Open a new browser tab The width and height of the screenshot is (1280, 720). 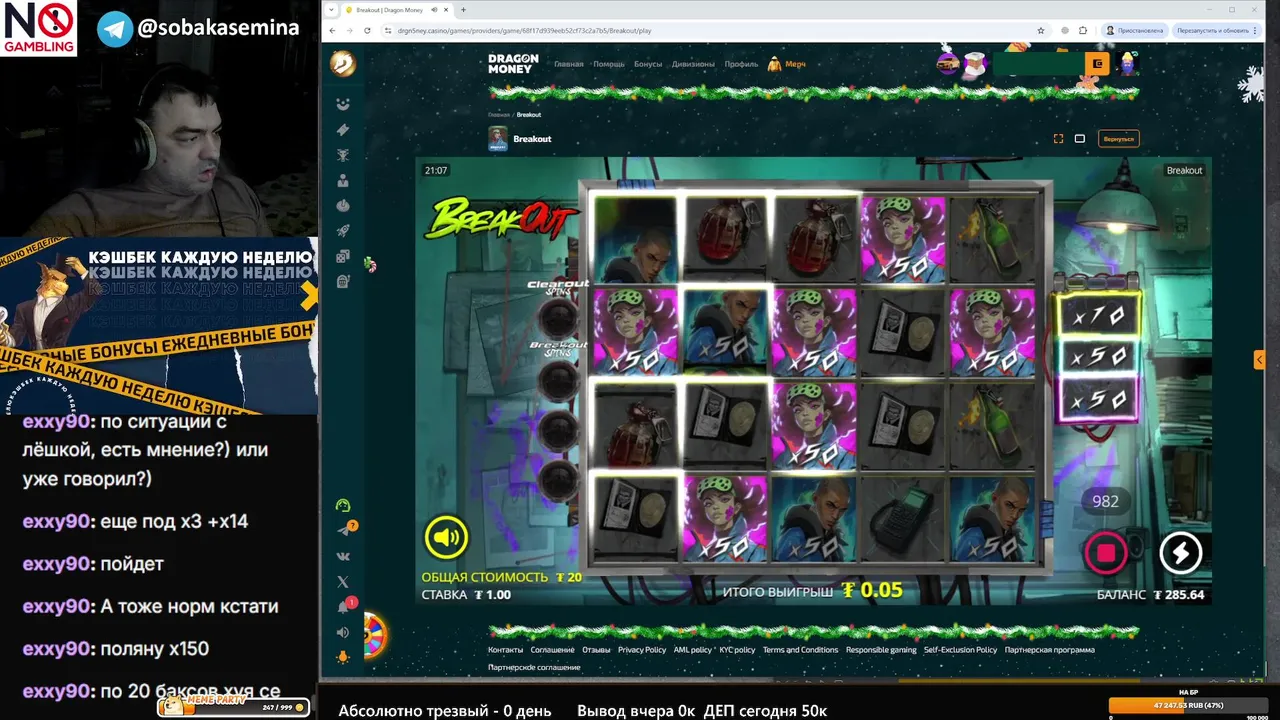click(463, 10)
